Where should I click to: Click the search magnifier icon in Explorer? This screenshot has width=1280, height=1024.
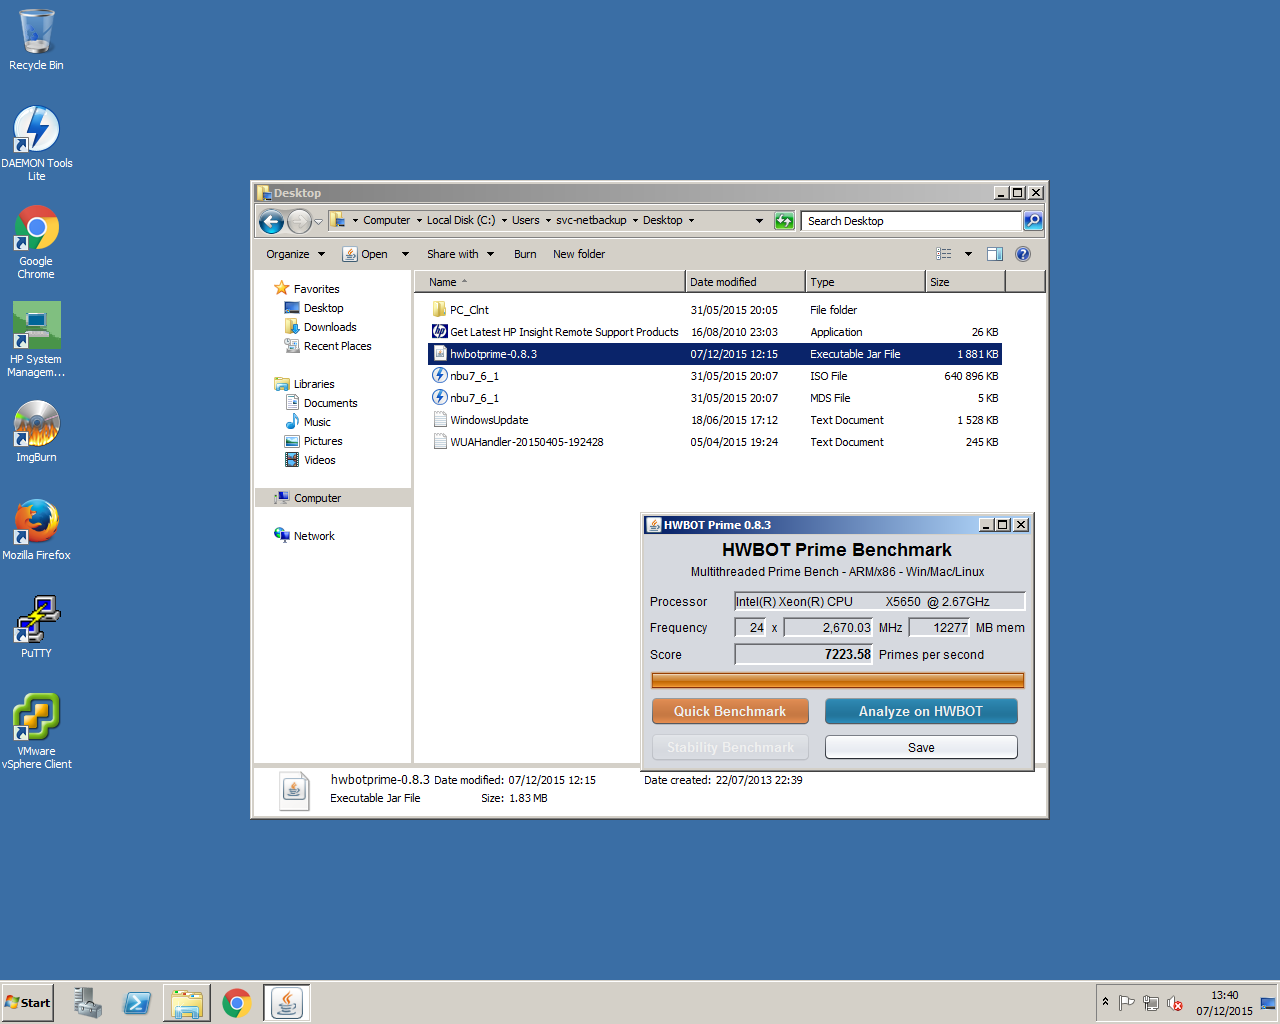point(1033,221)
